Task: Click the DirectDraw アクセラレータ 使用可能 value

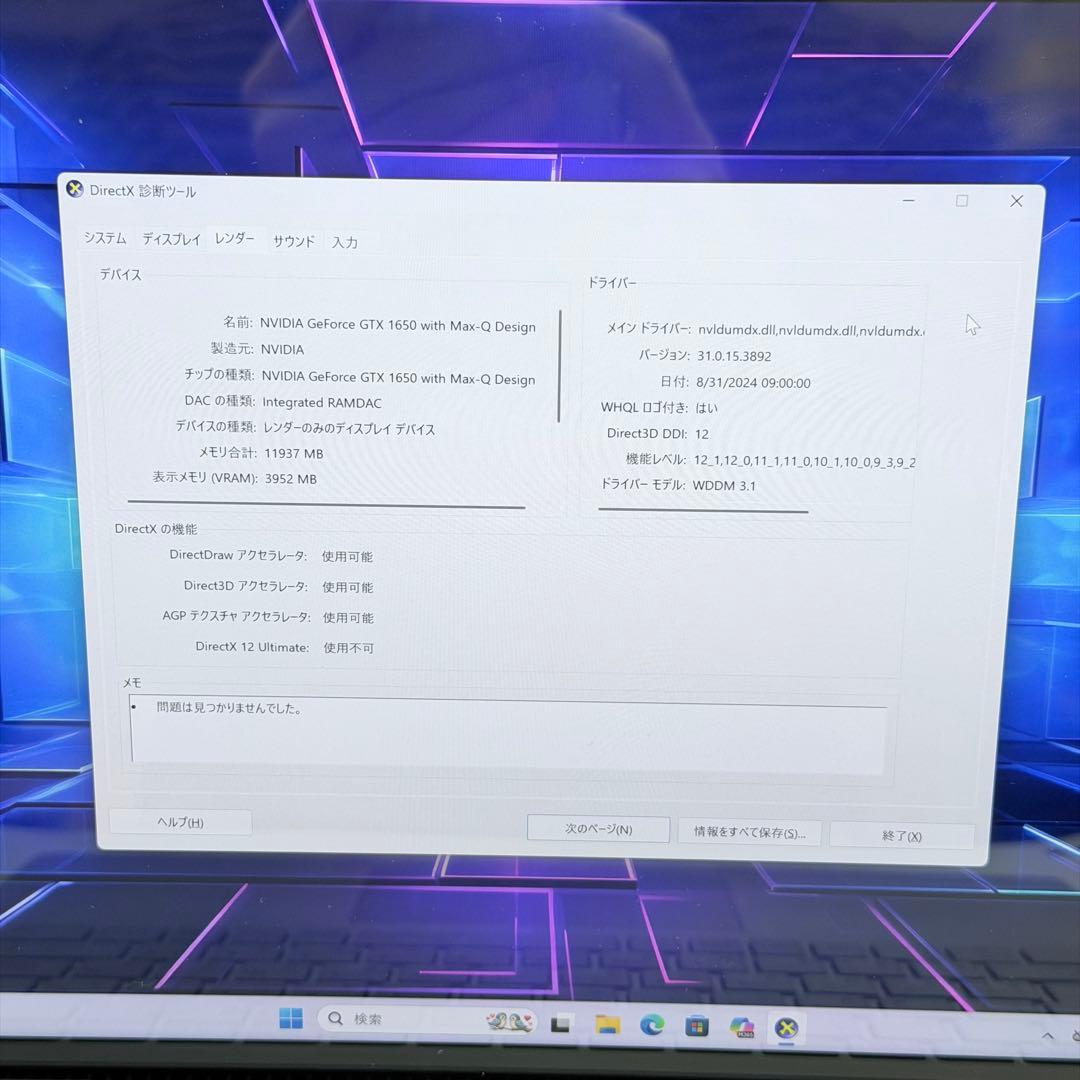Action: pos(347,557)
